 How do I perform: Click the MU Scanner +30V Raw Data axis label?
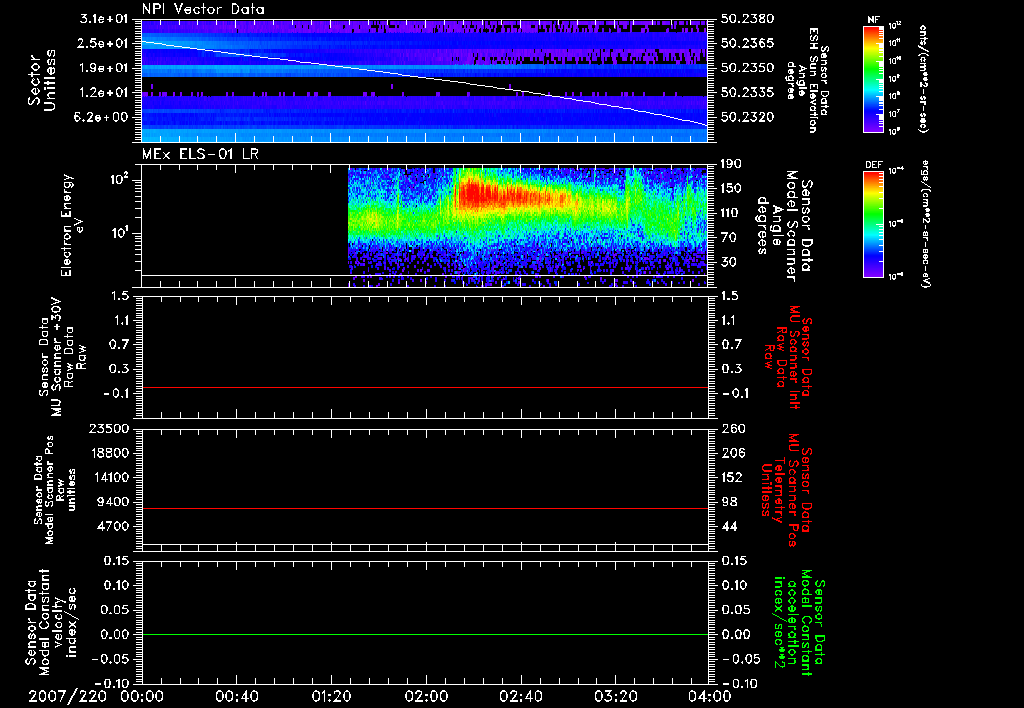pyautogui.click(x=62, y=357)
